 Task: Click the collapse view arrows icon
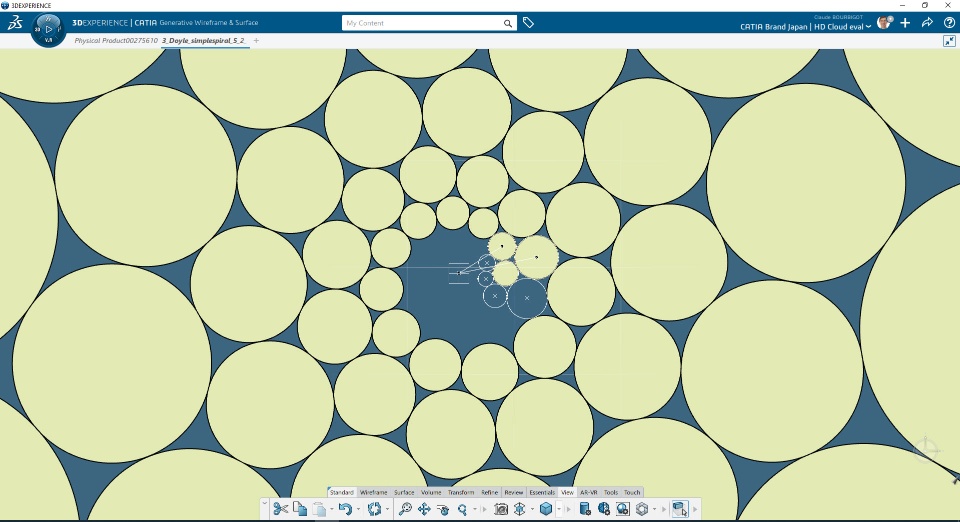(x=949, y=41)
